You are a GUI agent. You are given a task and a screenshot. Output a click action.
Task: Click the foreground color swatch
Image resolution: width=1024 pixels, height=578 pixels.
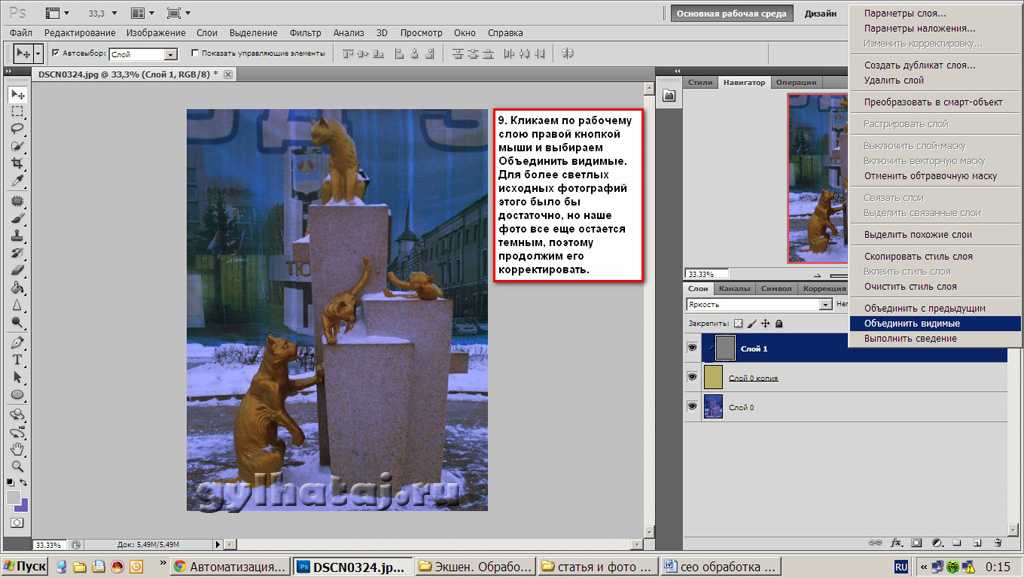(13, 498)
